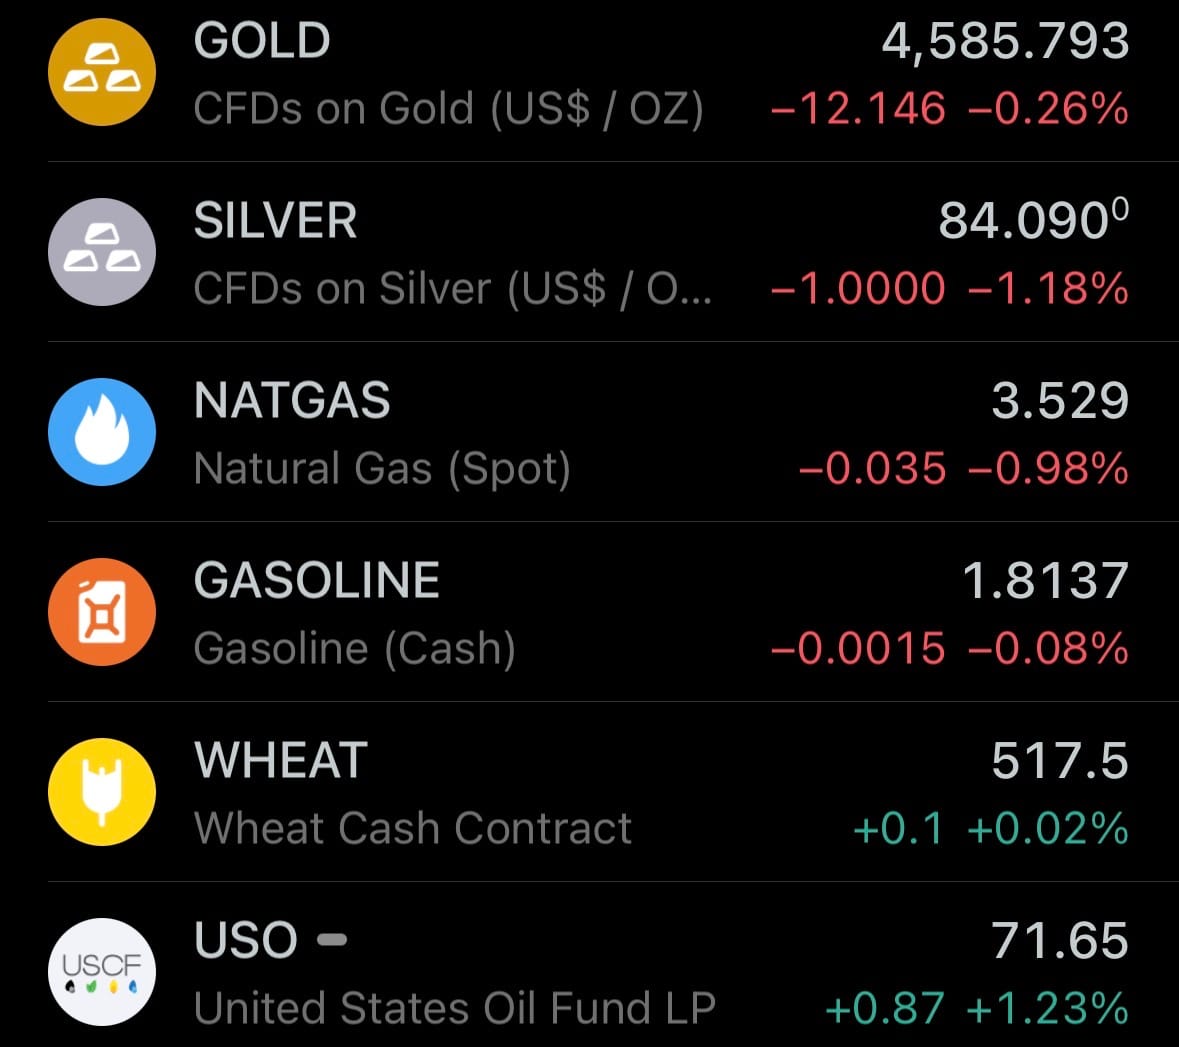Click USO change +1.23%
Viewport: 1179px width, 1047px height.
click(1048, 1008)
